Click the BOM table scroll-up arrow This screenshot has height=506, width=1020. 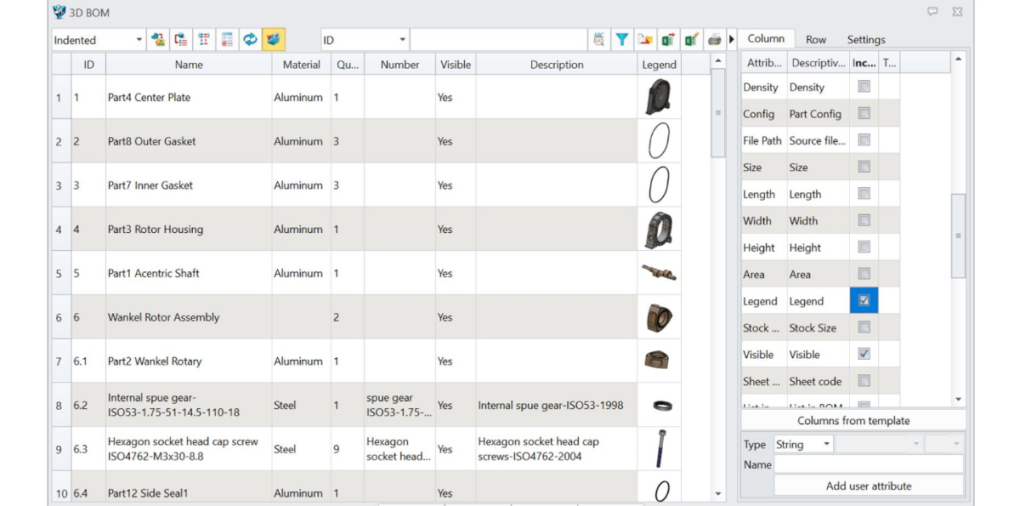click(x=718, y=61)
